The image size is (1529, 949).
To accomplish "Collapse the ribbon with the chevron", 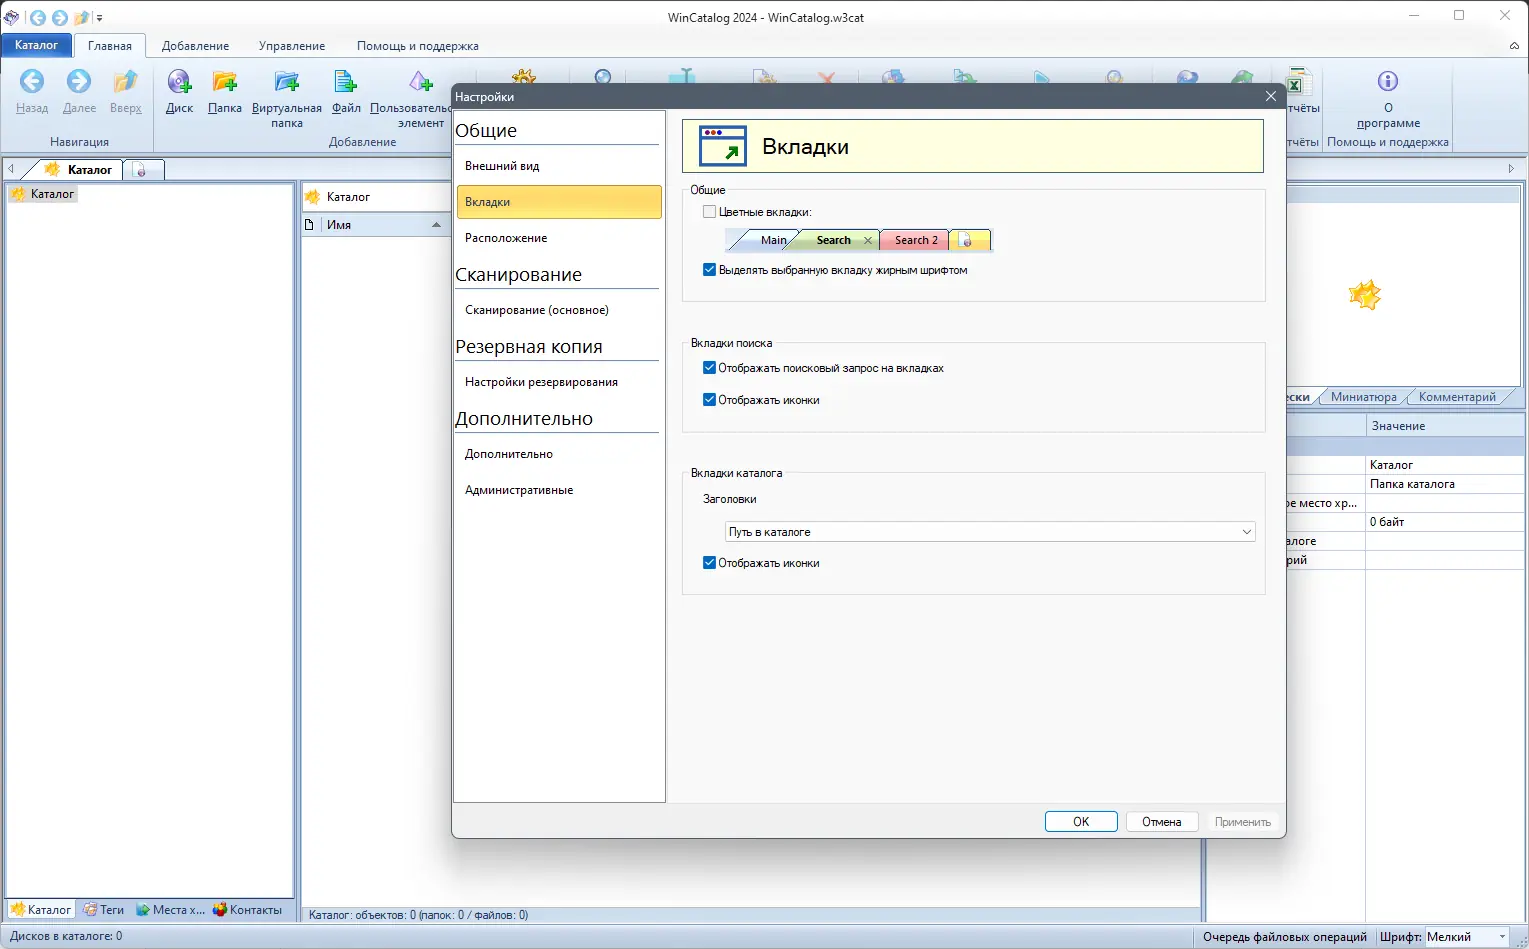I will coord(1514,46).
